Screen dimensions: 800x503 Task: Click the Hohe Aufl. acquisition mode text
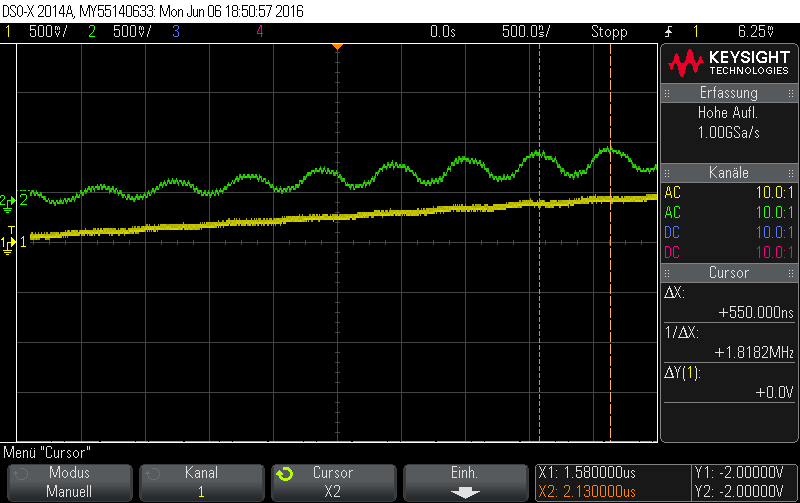pyautogui.click(x=728, y=112)
